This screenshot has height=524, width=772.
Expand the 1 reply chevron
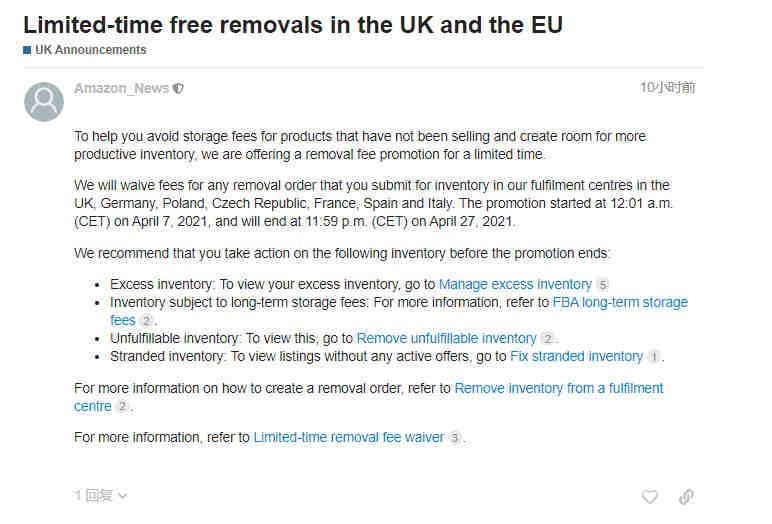pos(123,495)
